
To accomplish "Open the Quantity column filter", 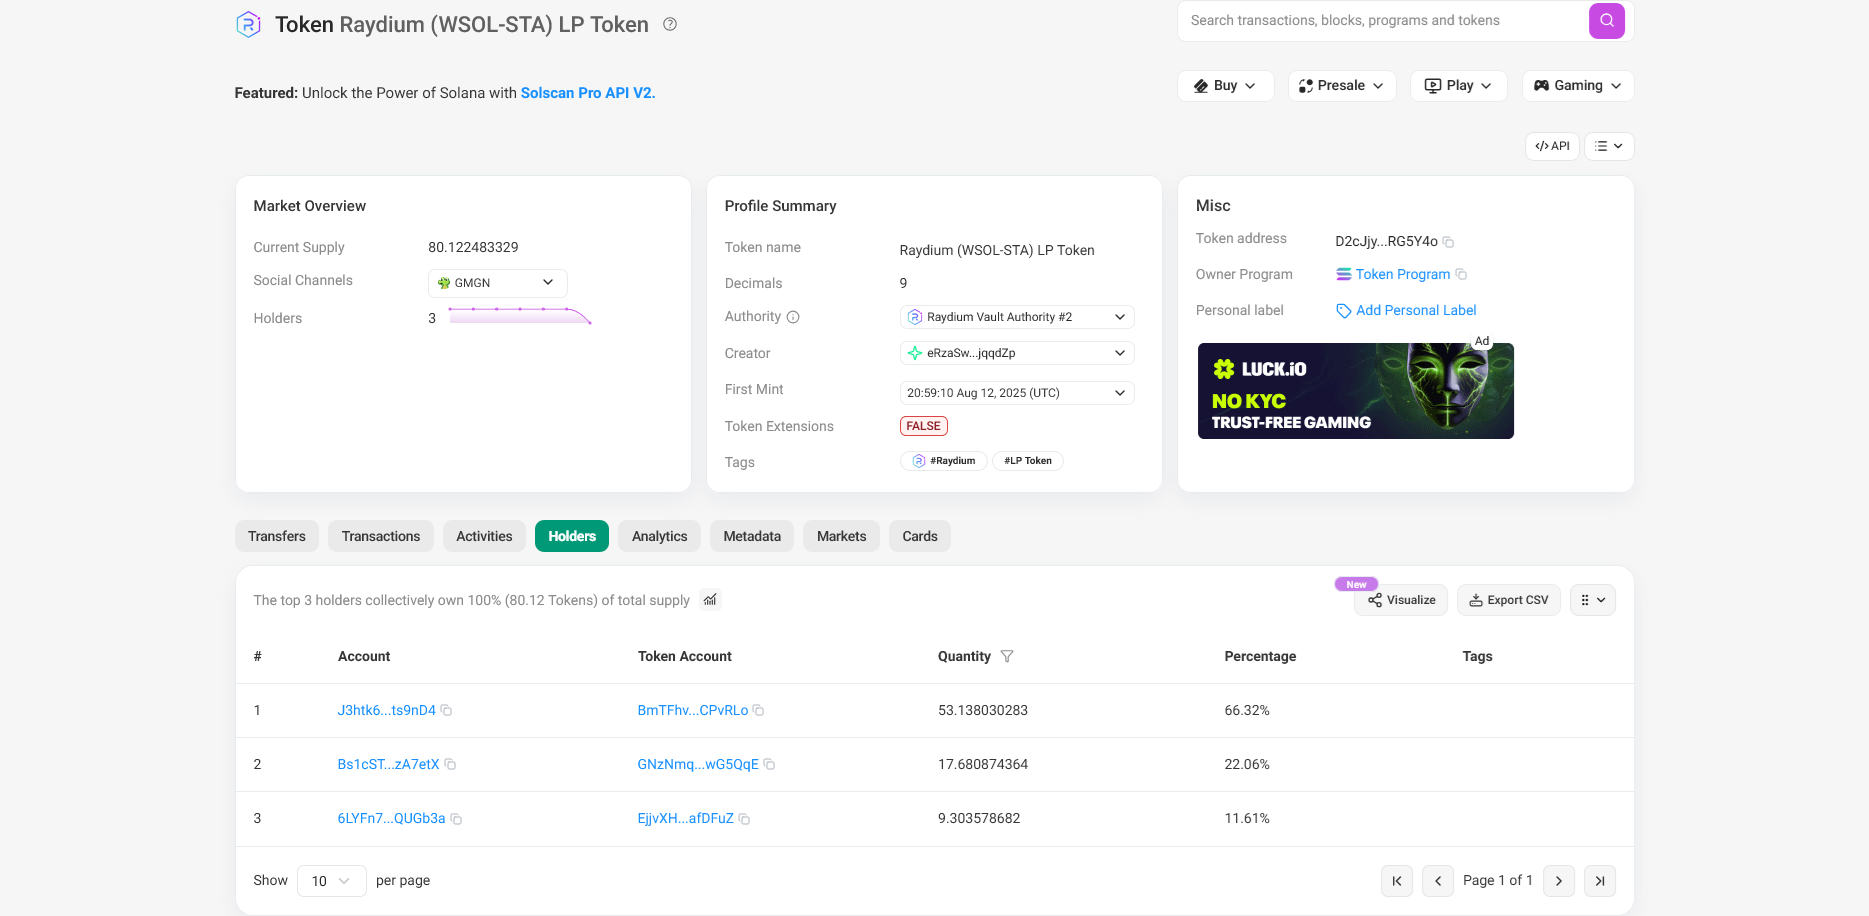I will click(x=1007, y=656).
